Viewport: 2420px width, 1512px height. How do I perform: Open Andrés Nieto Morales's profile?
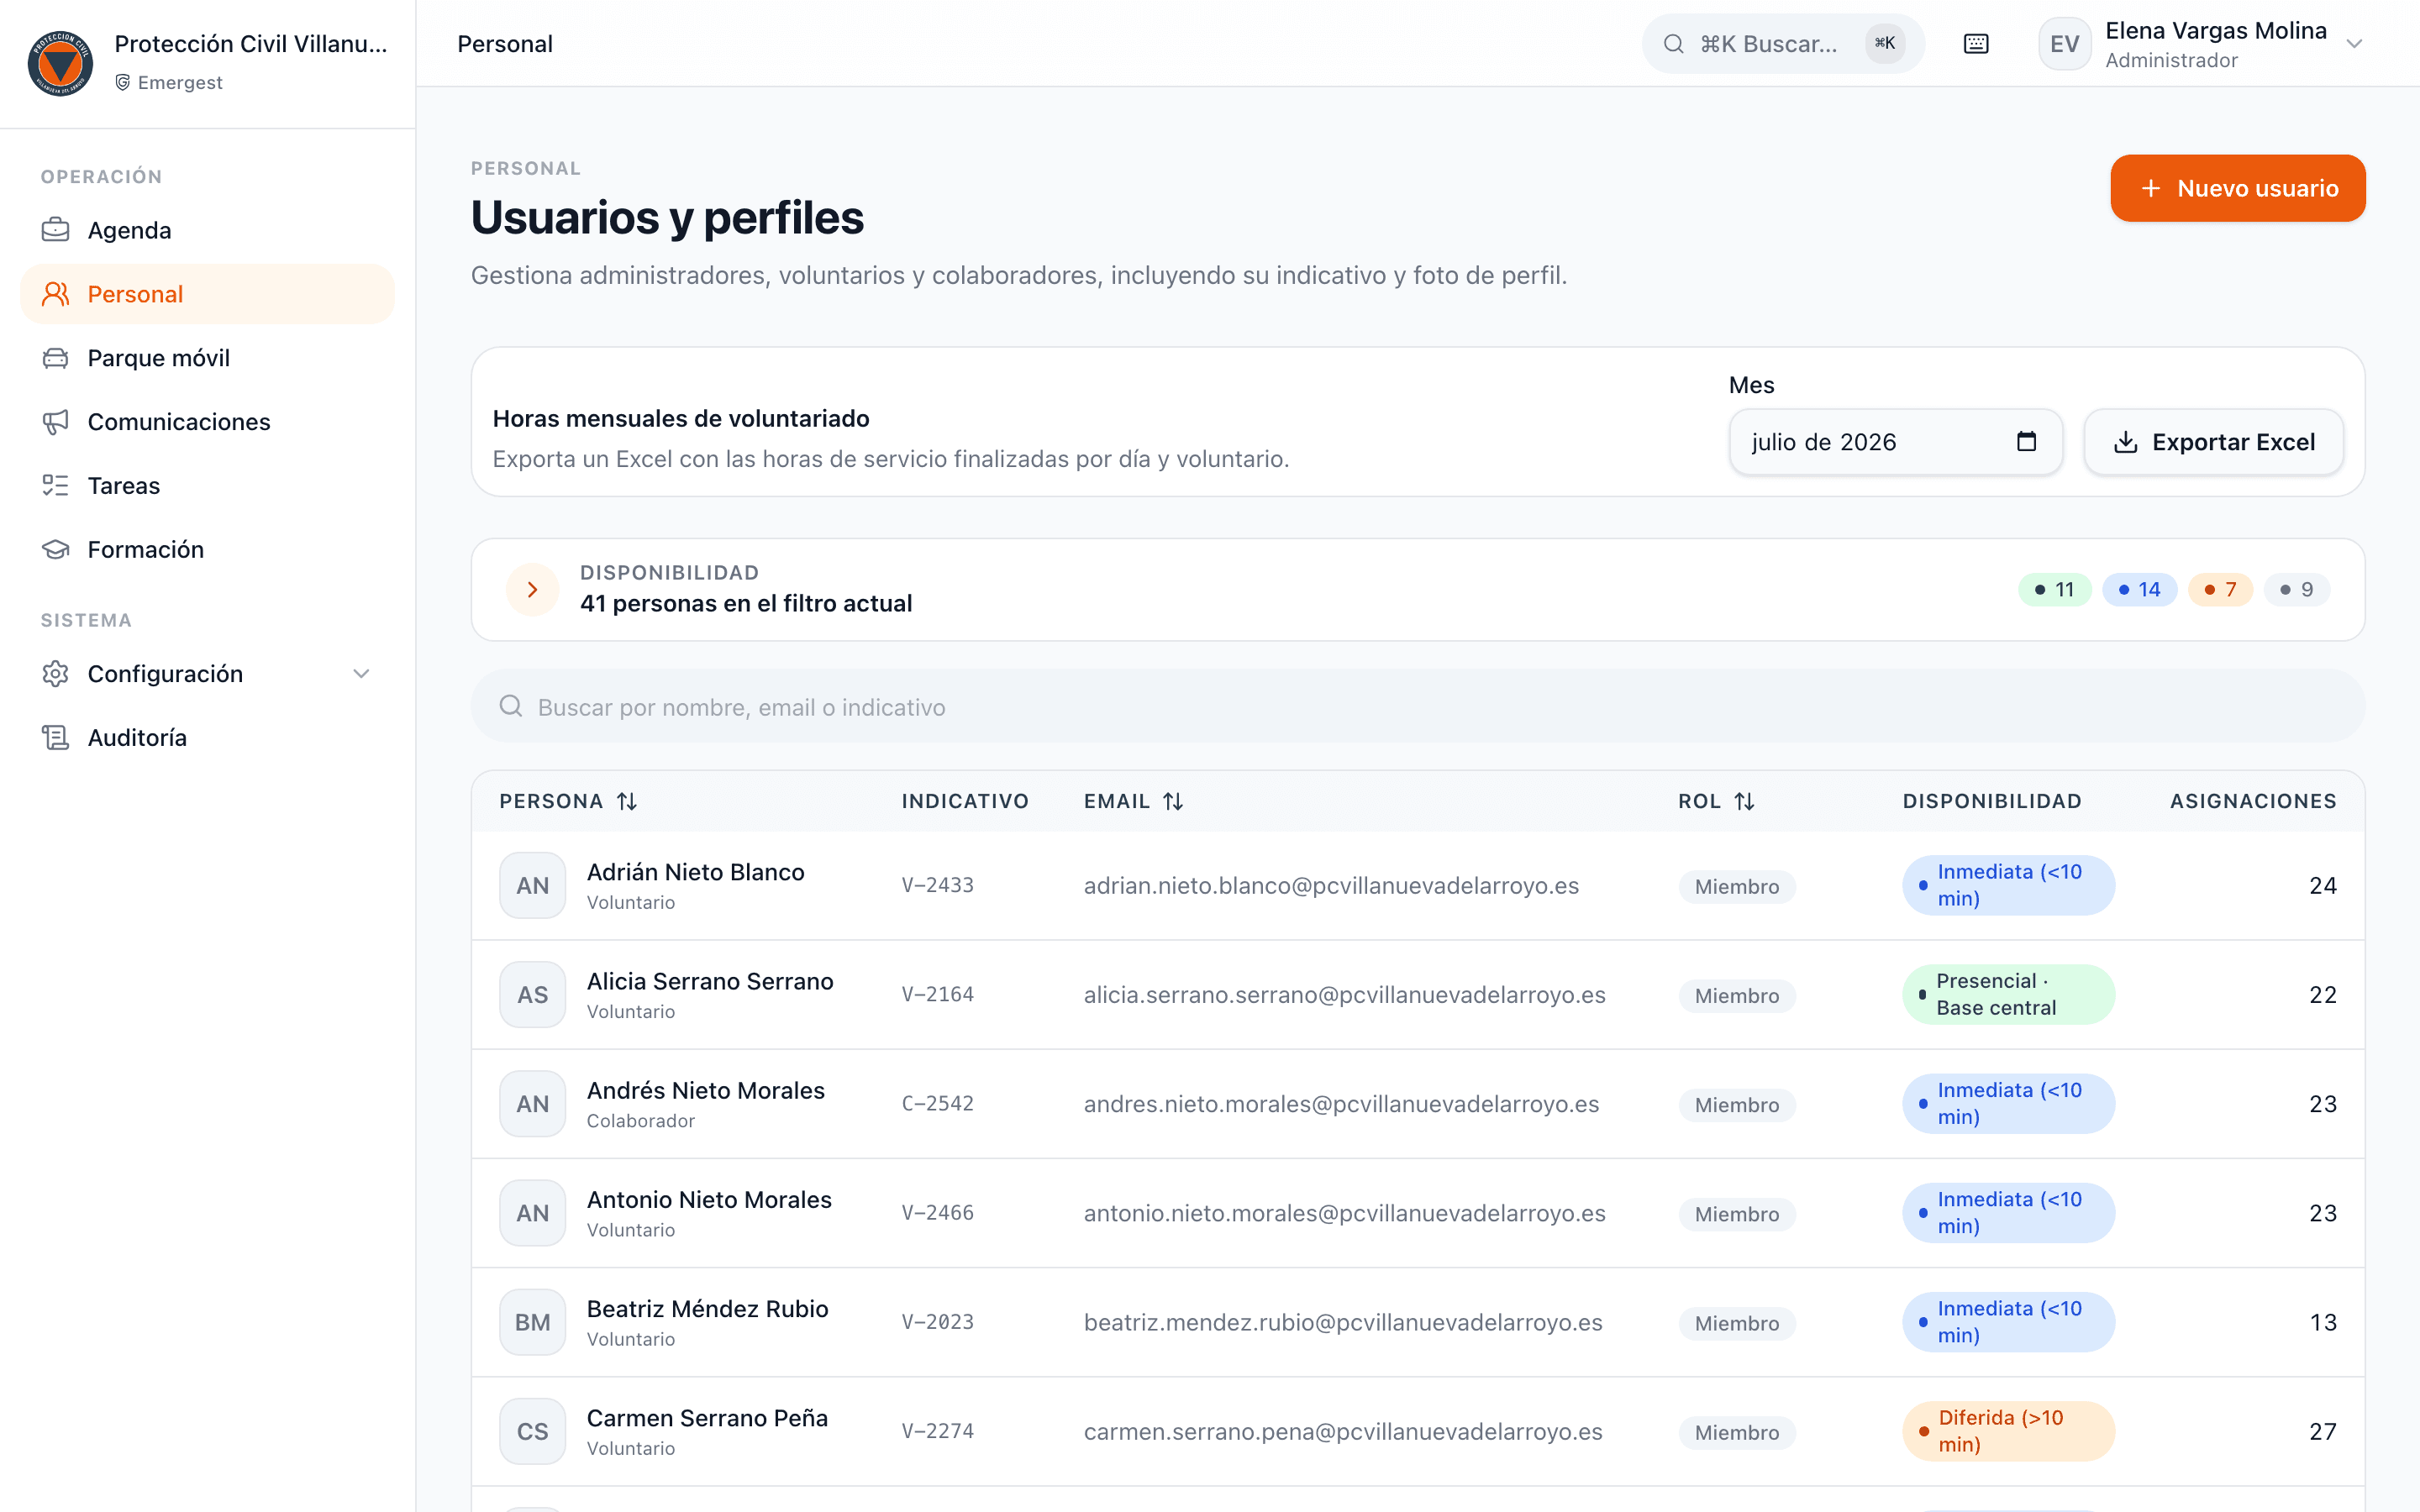coord(706,1090)
